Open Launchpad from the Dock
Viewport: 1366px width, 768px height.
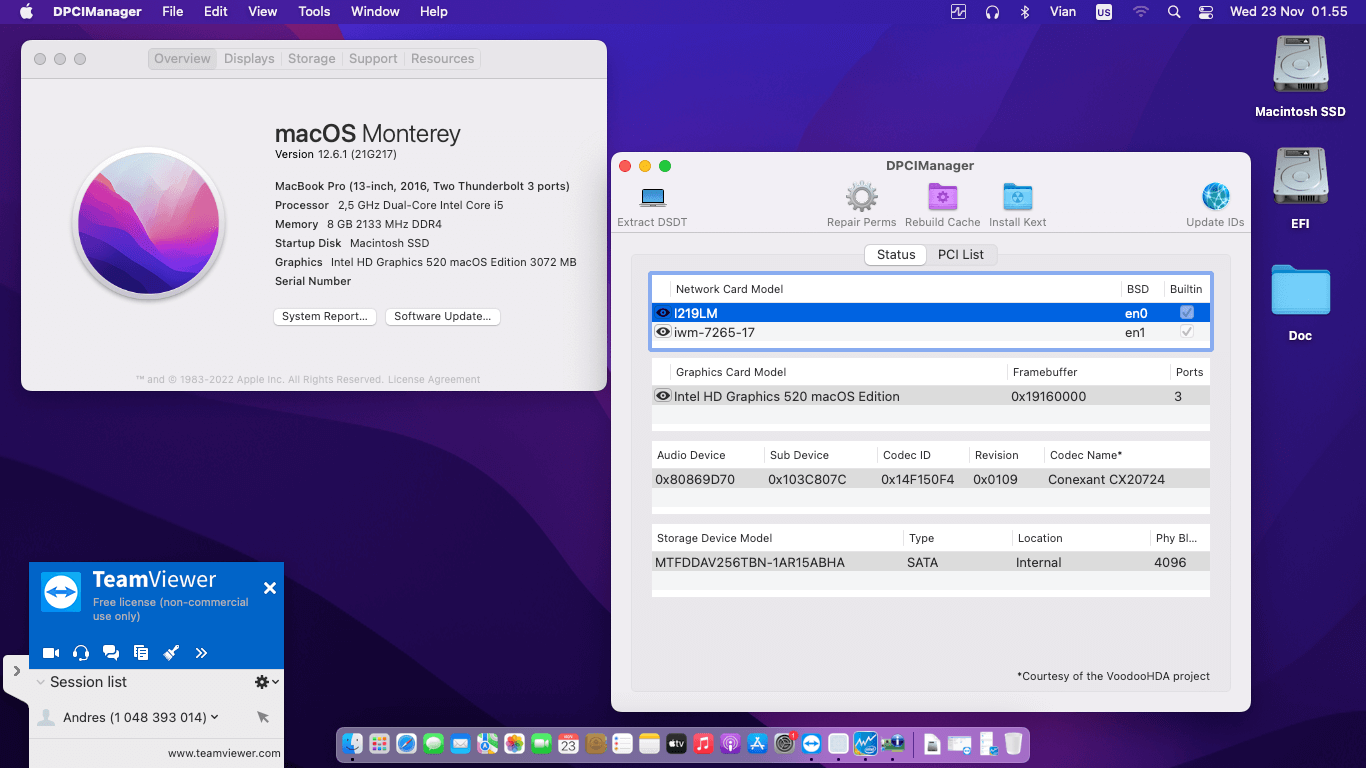(379, 744)
